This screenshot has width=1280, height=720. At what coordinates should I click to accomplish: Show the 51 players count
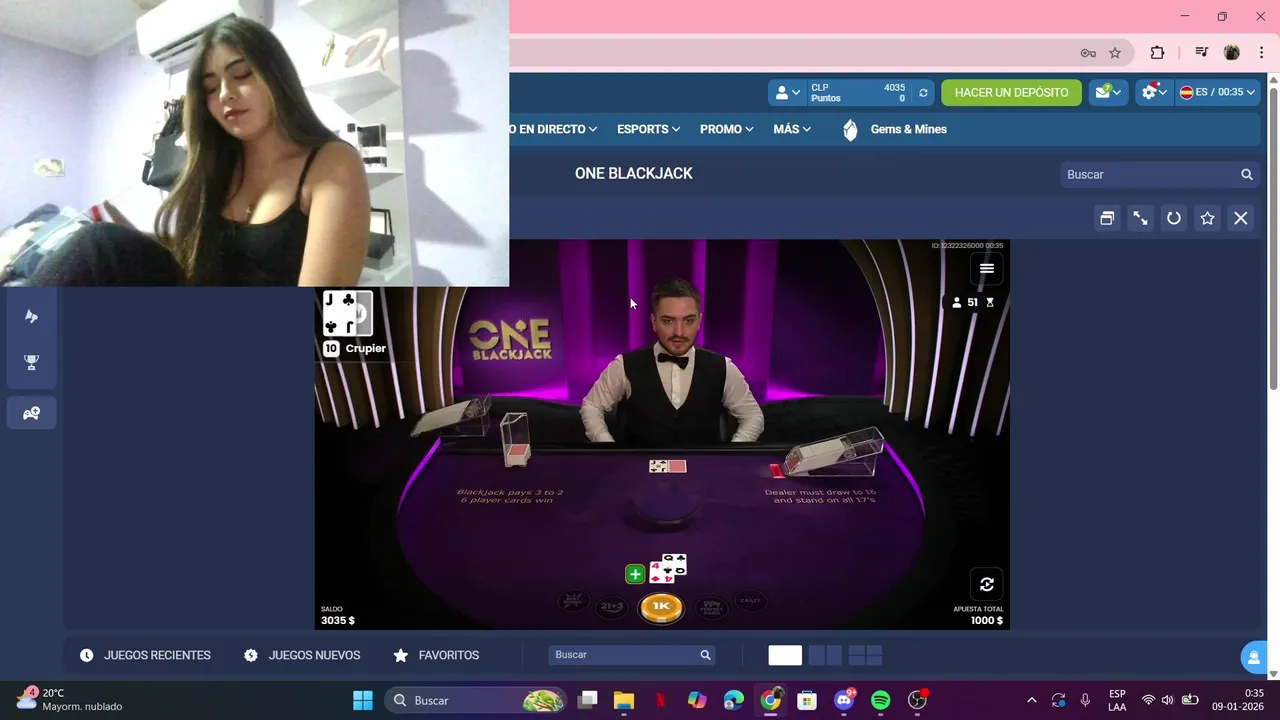pos(972,302)
